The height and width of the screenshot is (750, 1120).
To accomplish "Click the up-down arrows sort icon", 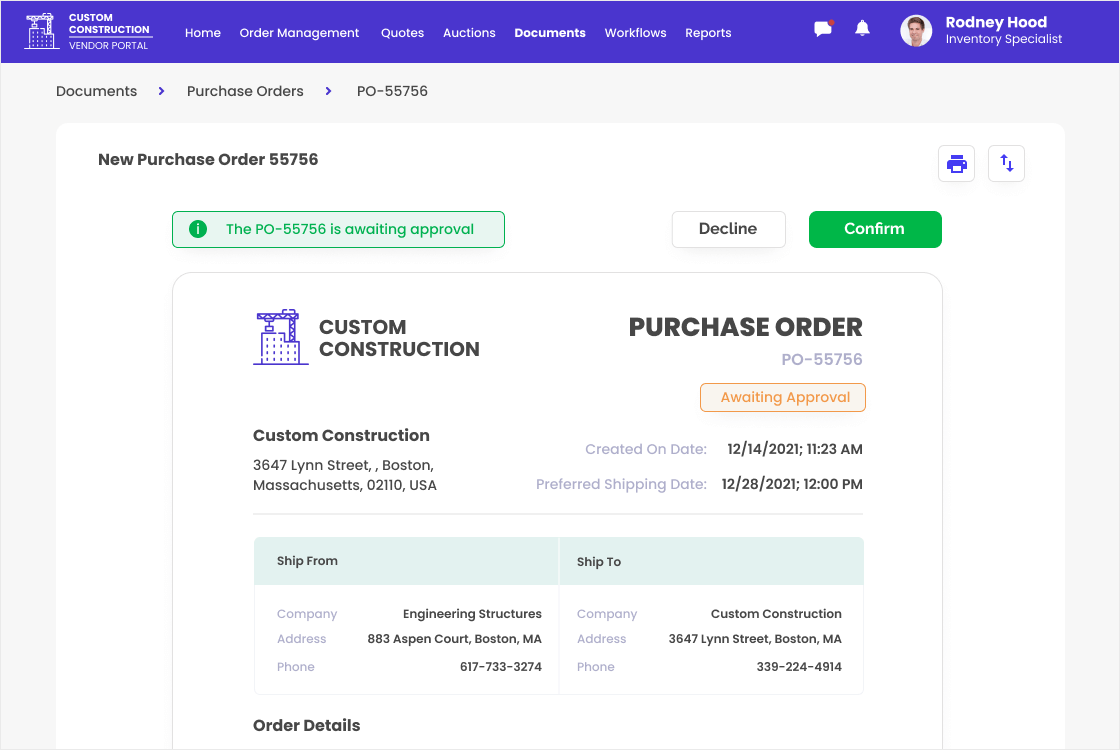I will (1006, 164).
